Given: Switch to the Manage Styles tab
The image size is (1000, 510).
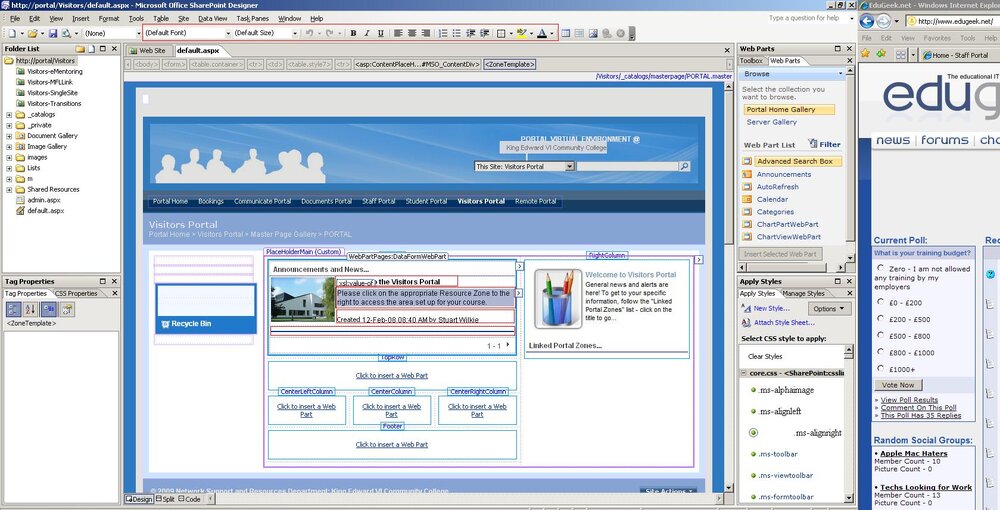Looking at the screenshot, I should point(803,293).
